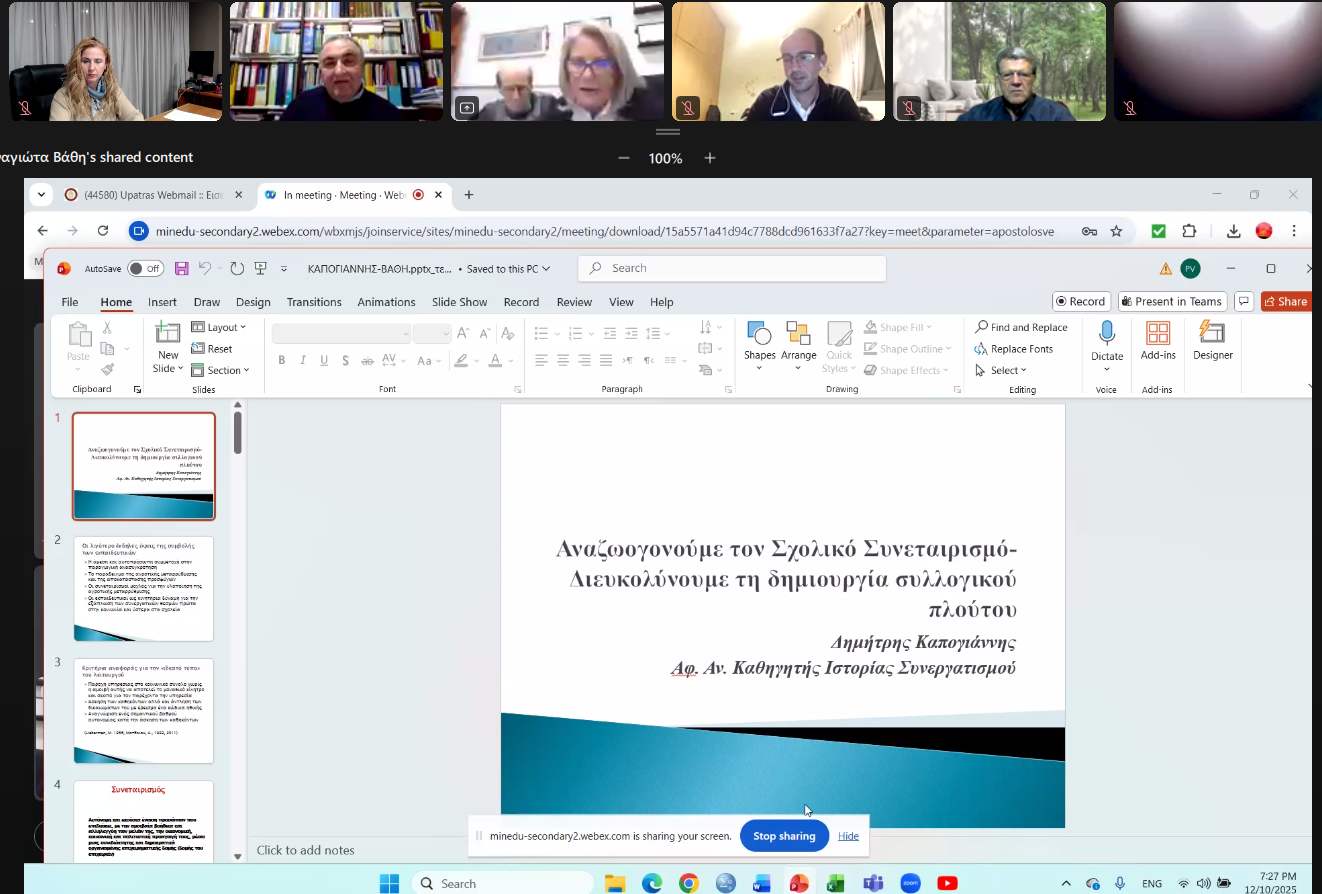This screenshot has height=894, width=1322.
Task: Zoom in with the plus icon
Action: tap(710, 158)
